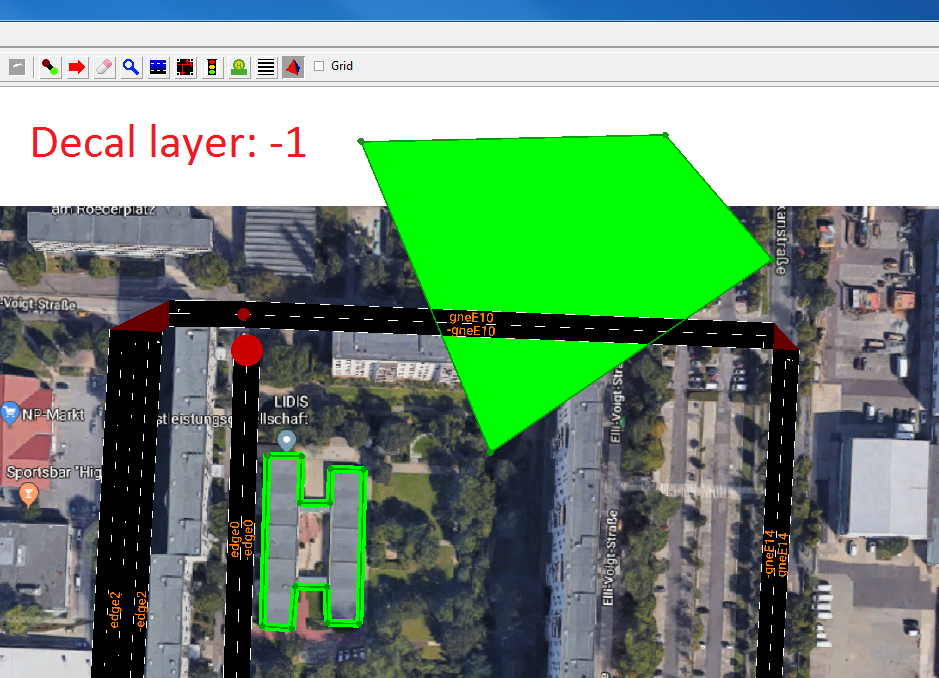The height and width of the screenshot is (678, 939).
Task: Click the highlighted polygon locate icon
Action: (x=292, y=67)
